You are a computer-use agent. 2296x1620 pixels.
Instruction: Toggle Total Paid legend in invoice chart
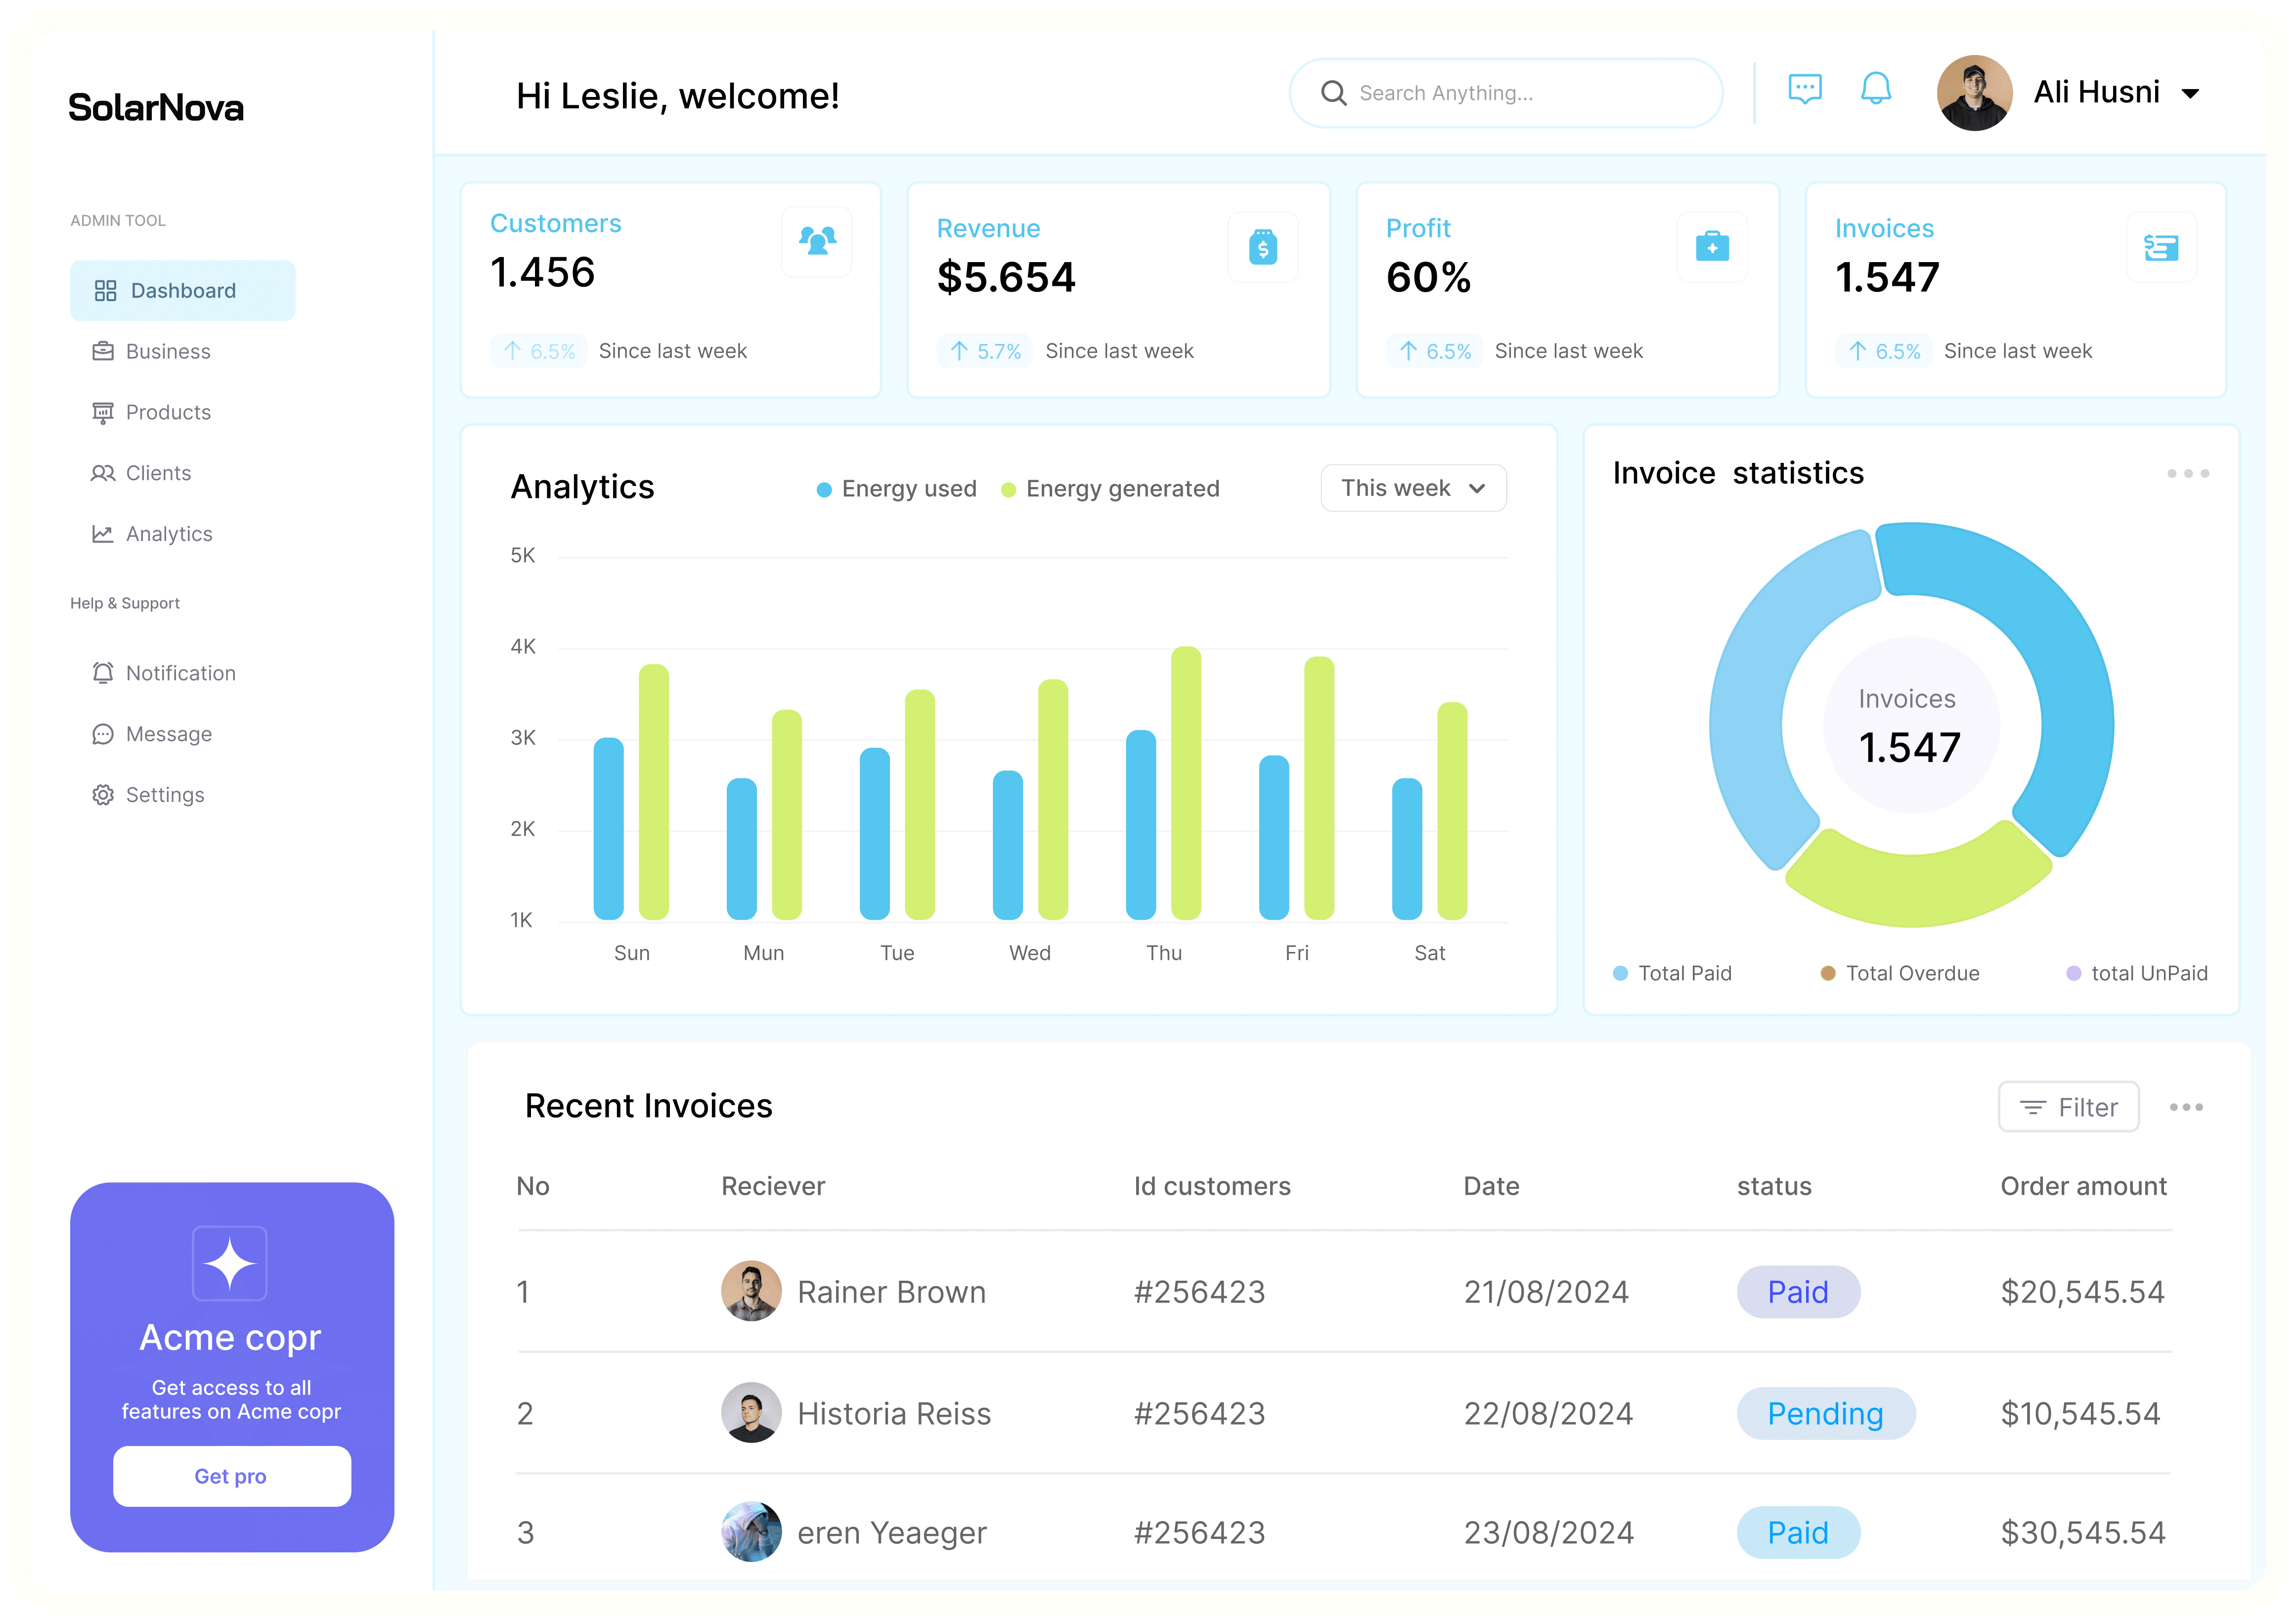(x=1672, y=973)
